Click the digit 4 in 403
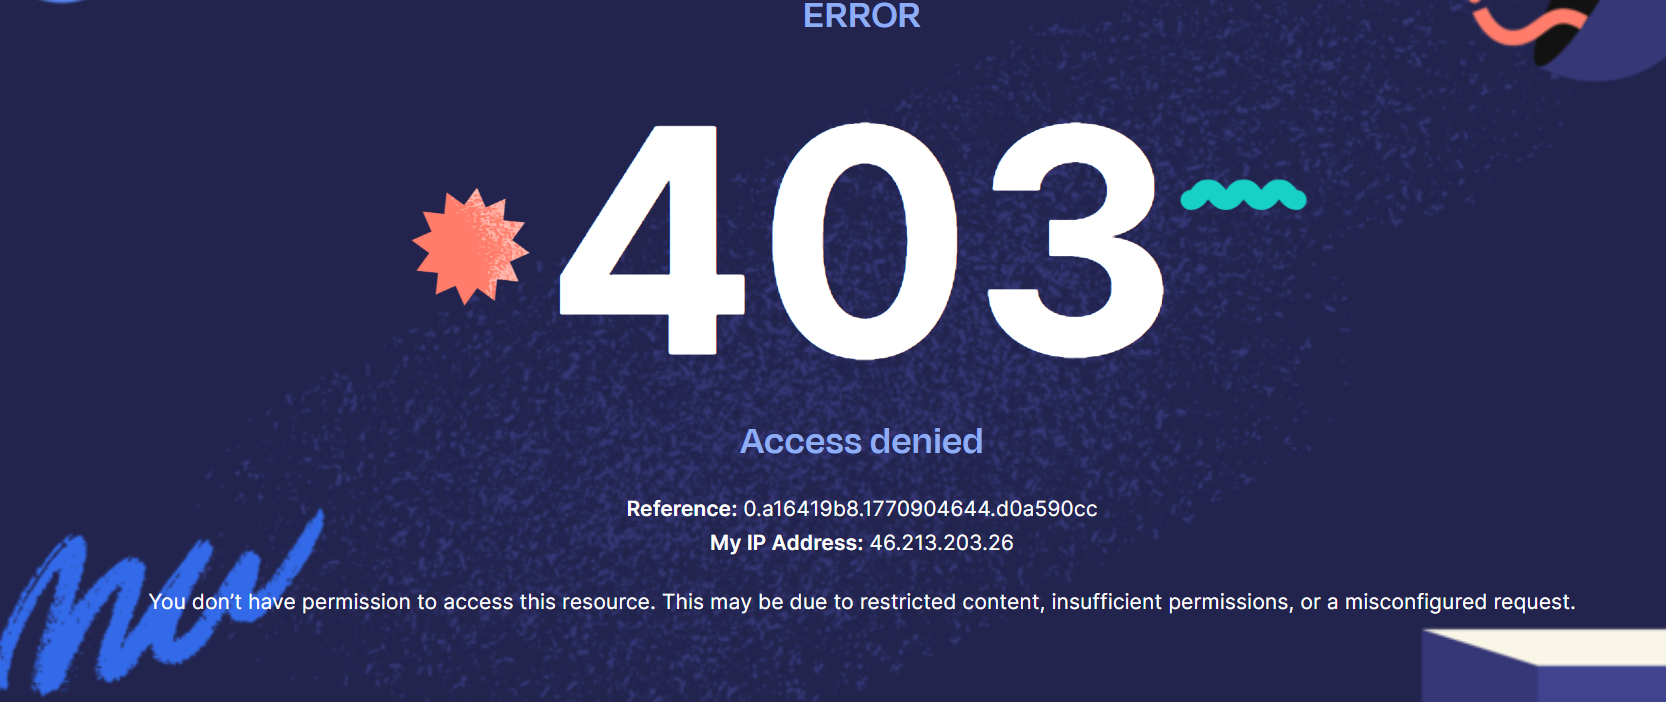 coord(652,240)
